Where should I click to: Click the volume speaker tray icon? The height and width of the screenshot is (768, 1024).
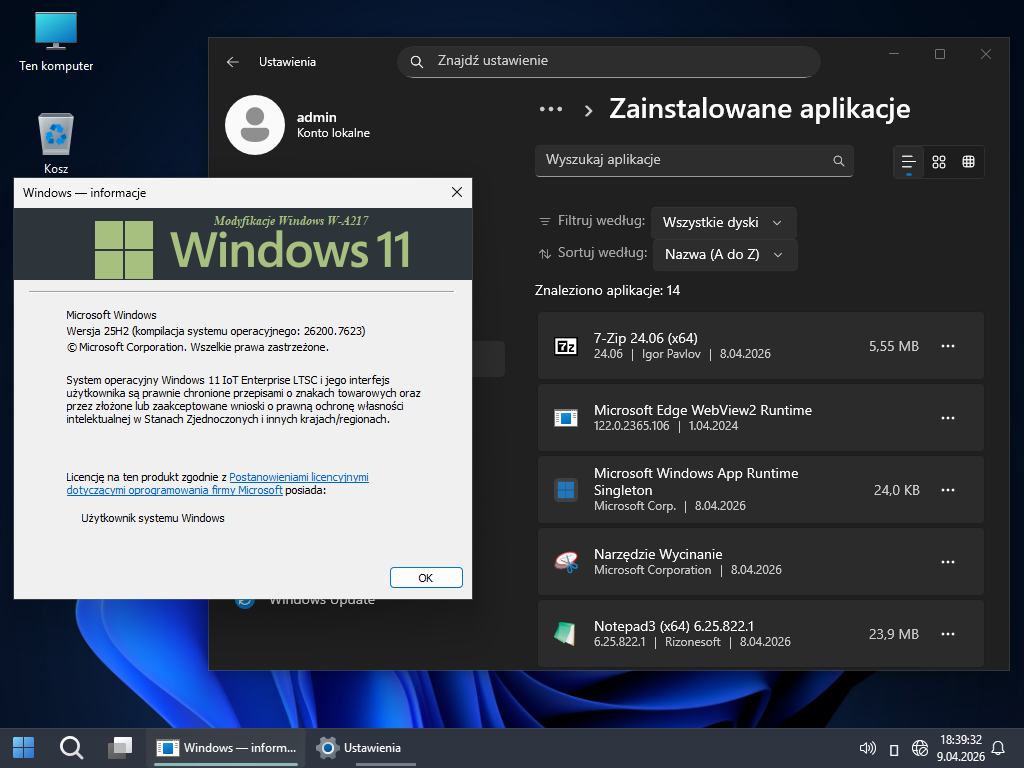click(x=868, y=748)
